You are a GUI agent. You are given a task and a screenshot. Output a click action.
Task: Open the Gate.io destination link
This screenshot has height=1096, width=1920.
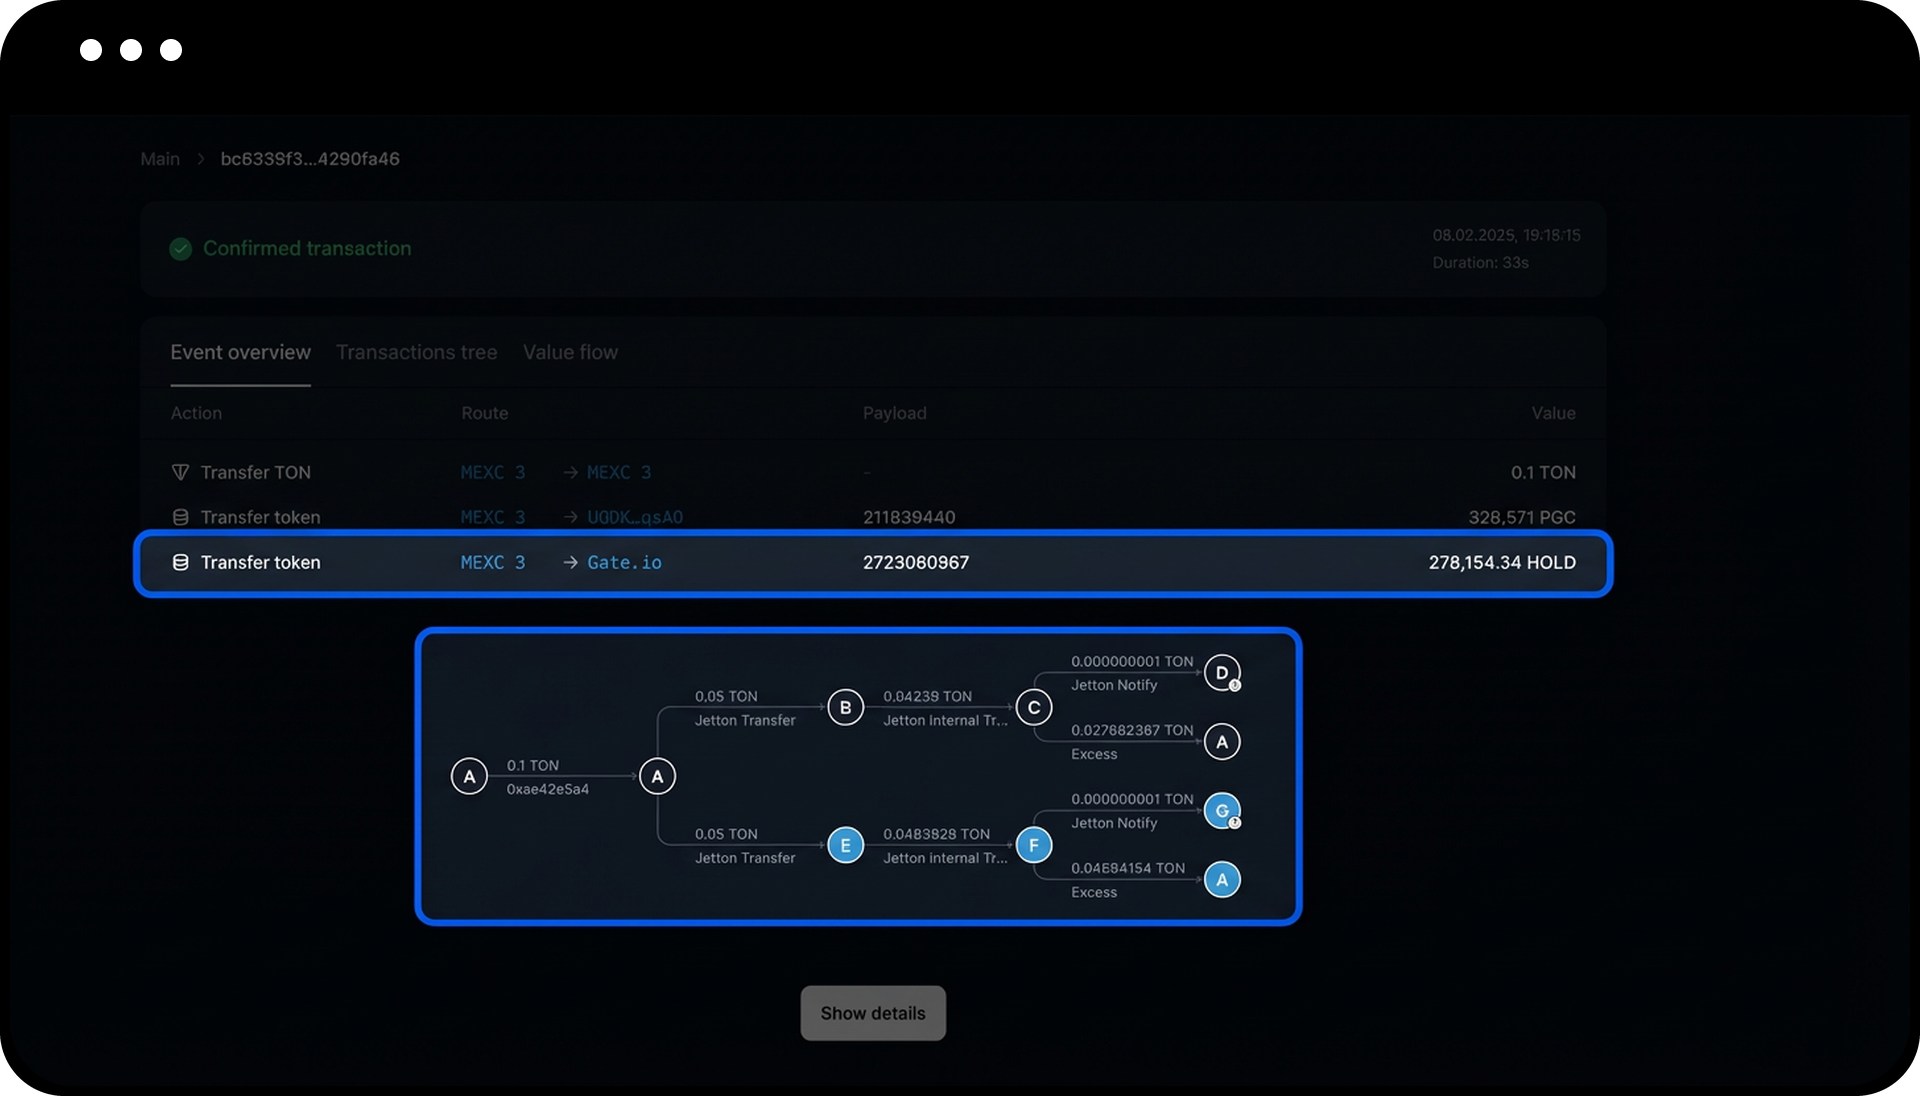[x=624, y=563]
